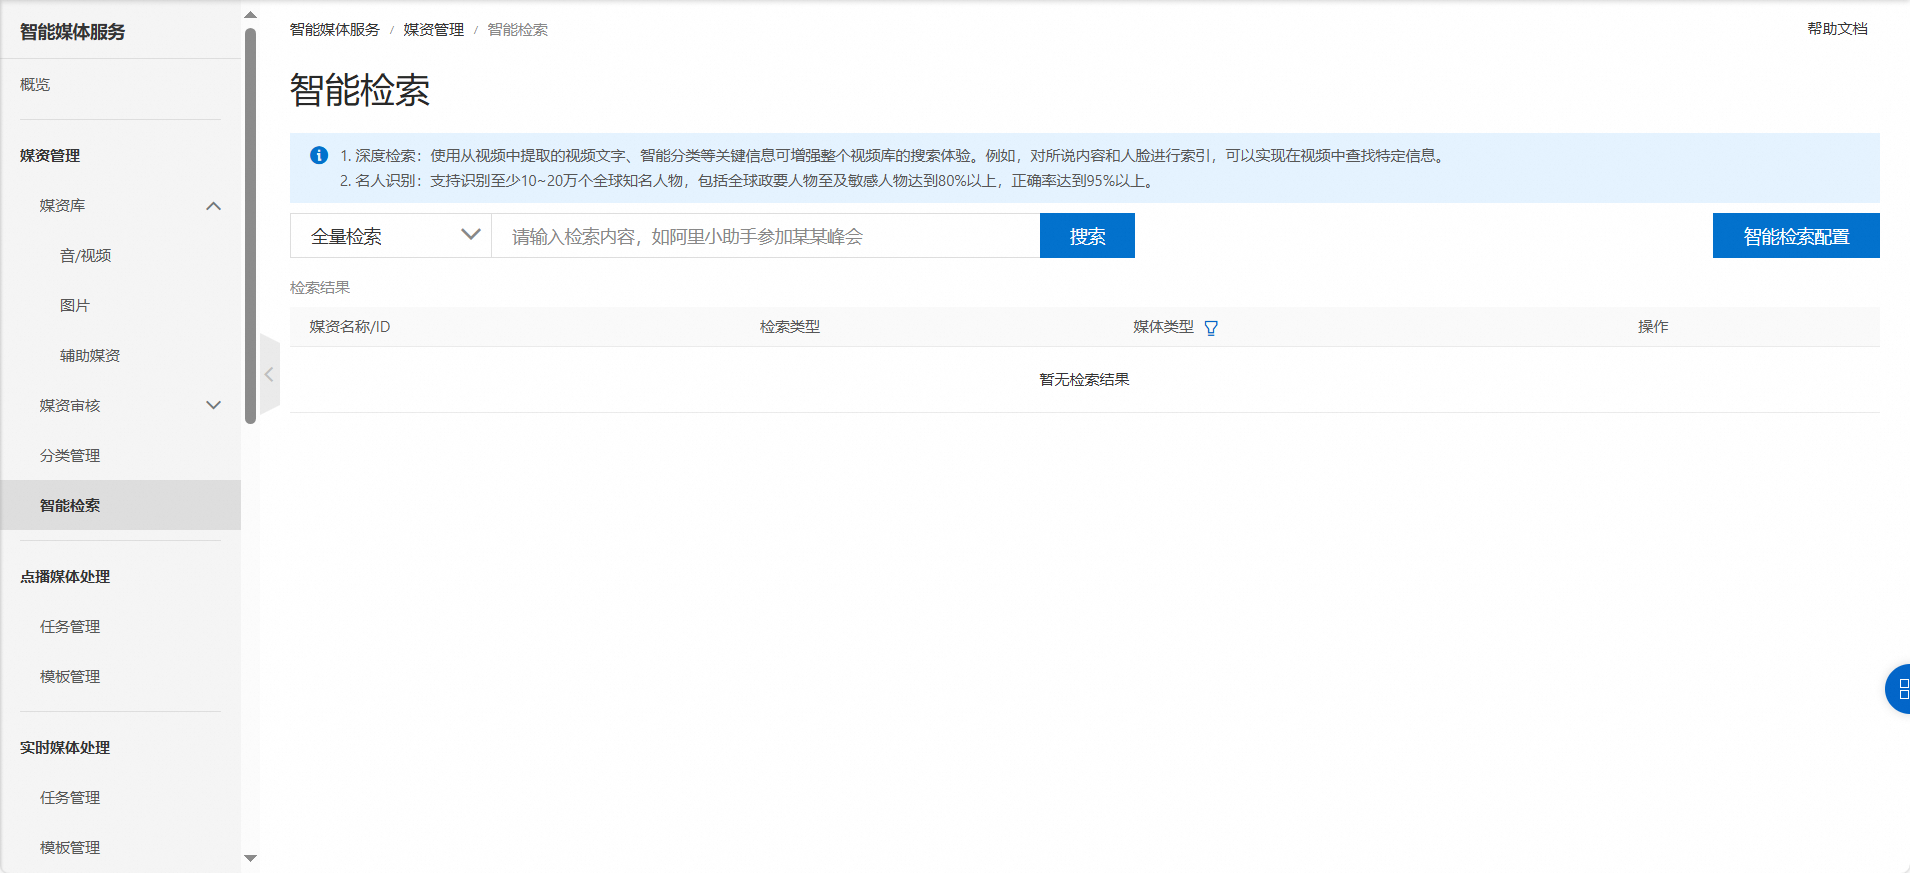This screenshot has height=873, width=1910.
Task: Click the 检索结果 section label
Action: click(x=320, y=288)
